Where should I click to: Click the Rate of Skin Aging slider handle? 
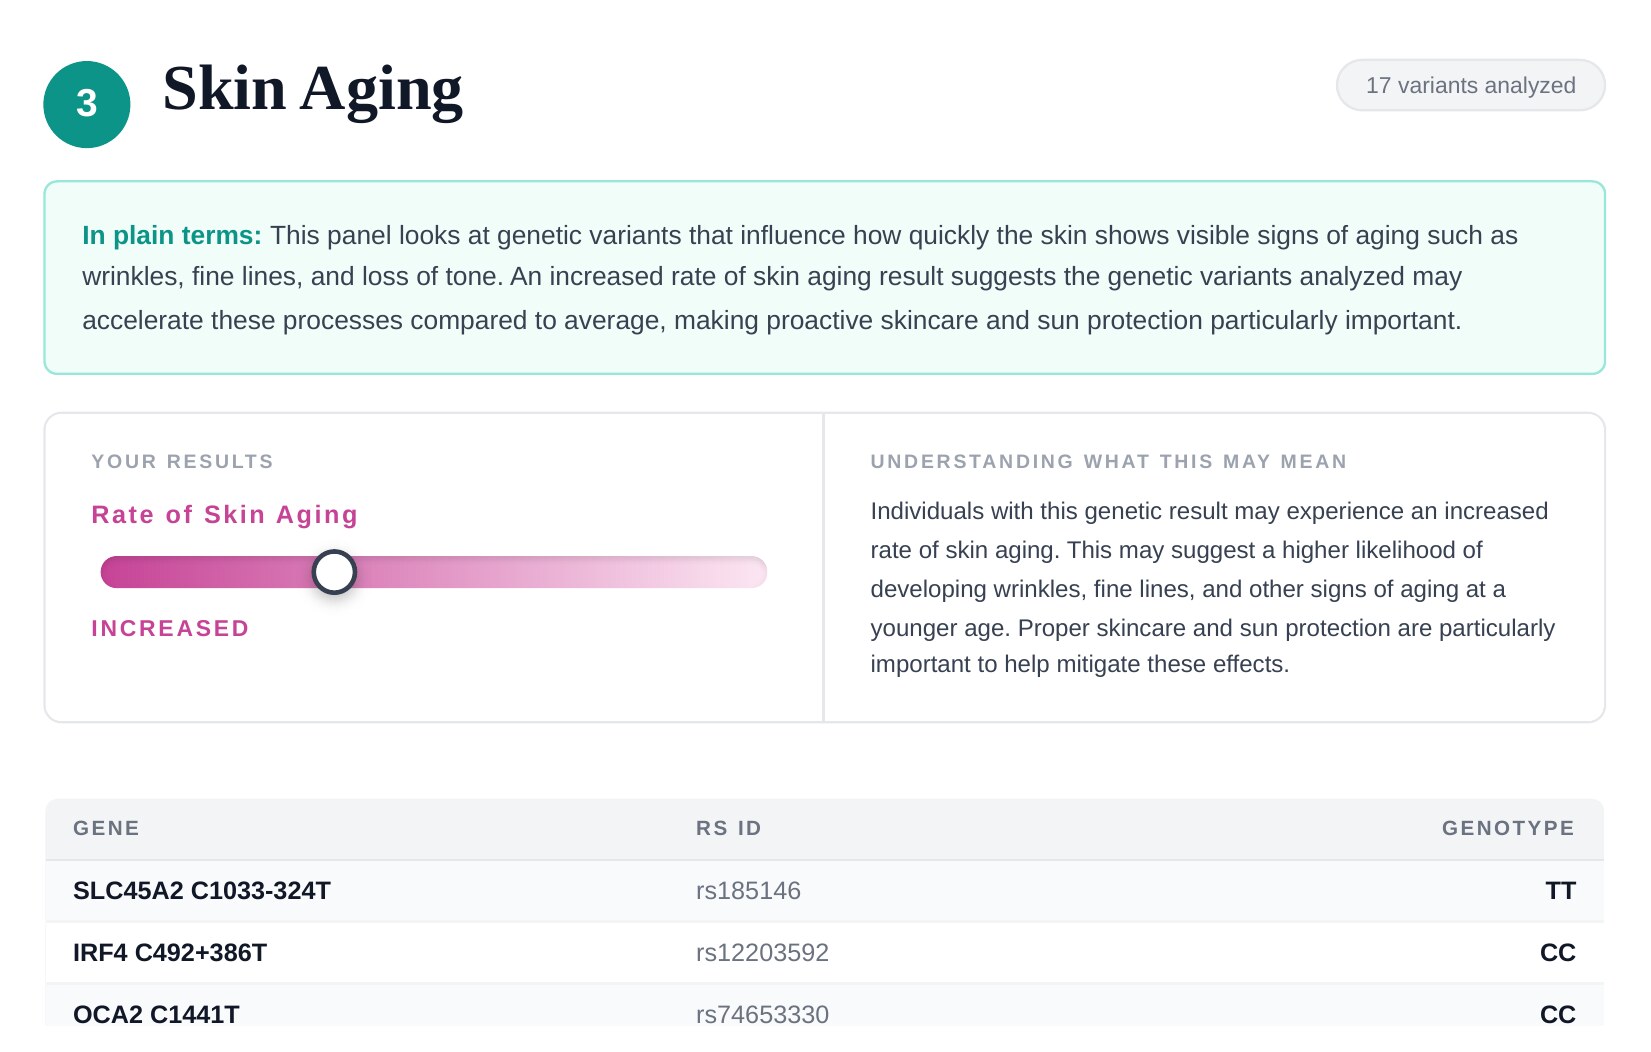click(334, 572)
